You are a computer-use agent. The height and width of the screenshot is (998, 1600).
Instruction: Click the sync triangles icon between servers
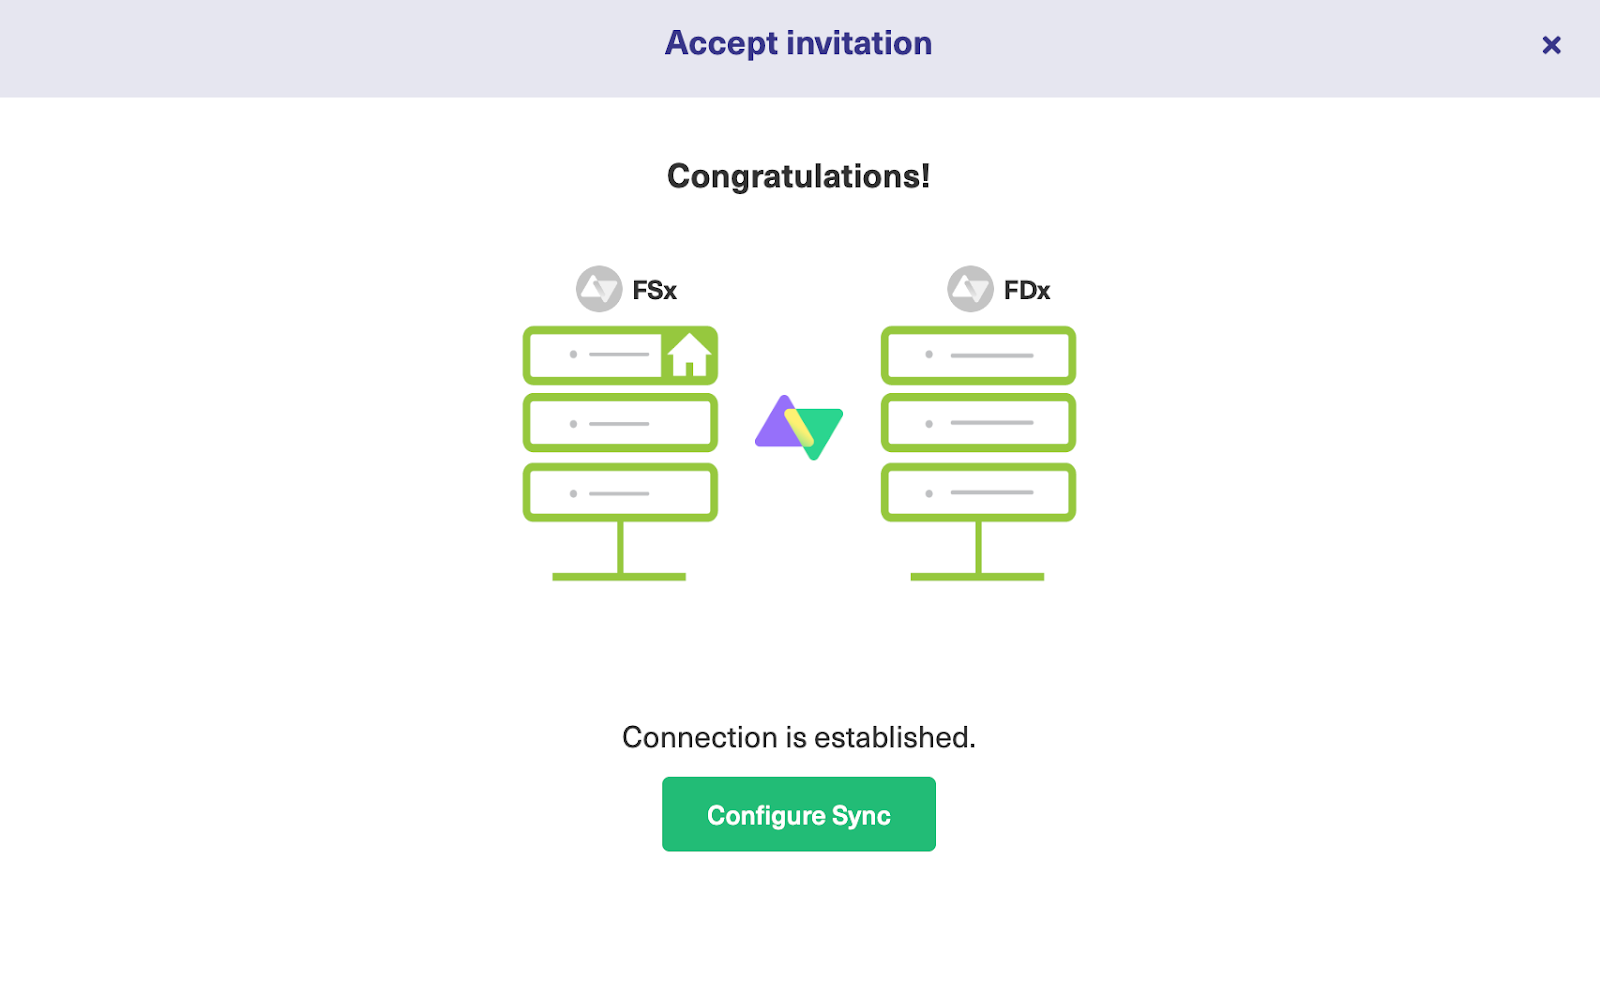coord(798,427)
